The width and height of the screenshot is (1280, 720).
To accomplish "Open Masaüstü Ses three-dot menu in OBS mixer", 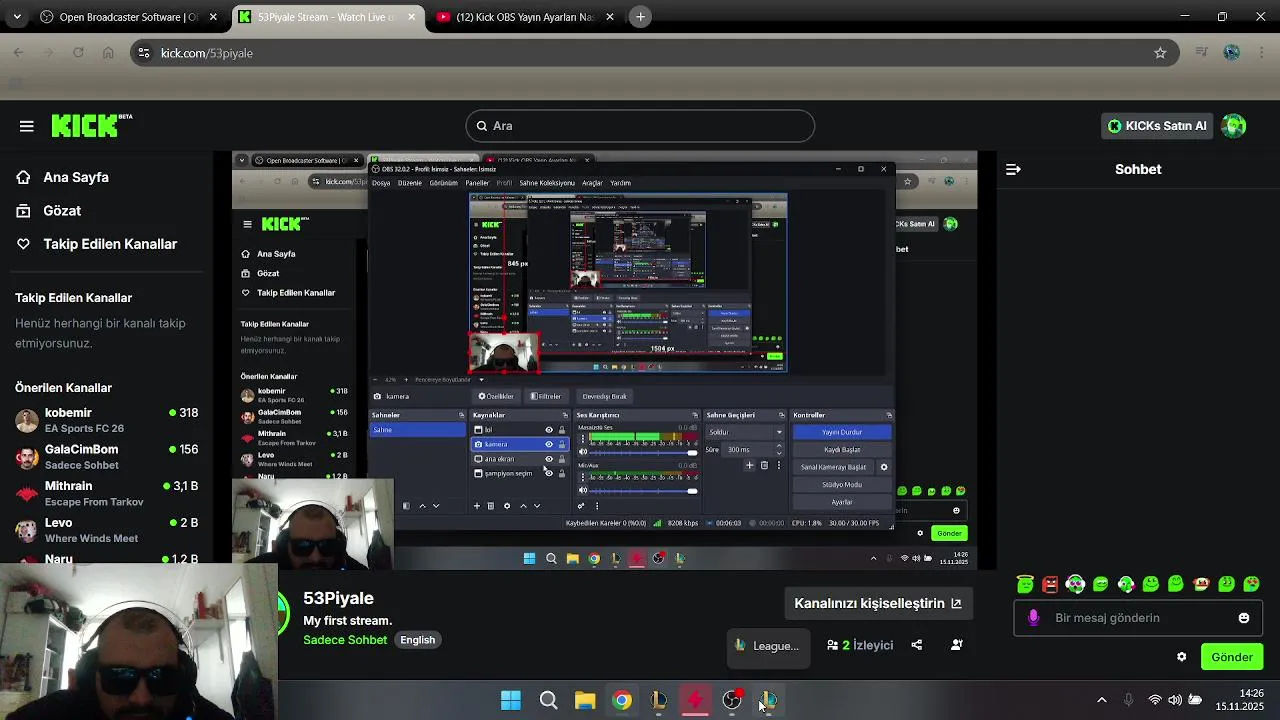I will [582, 438].
